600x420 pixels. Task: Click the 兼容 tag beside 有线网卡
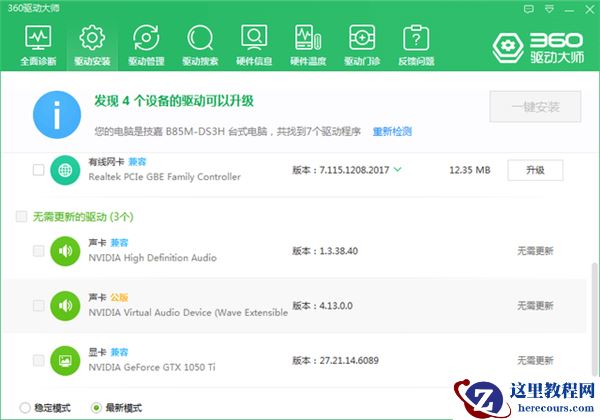pos(137,162)
